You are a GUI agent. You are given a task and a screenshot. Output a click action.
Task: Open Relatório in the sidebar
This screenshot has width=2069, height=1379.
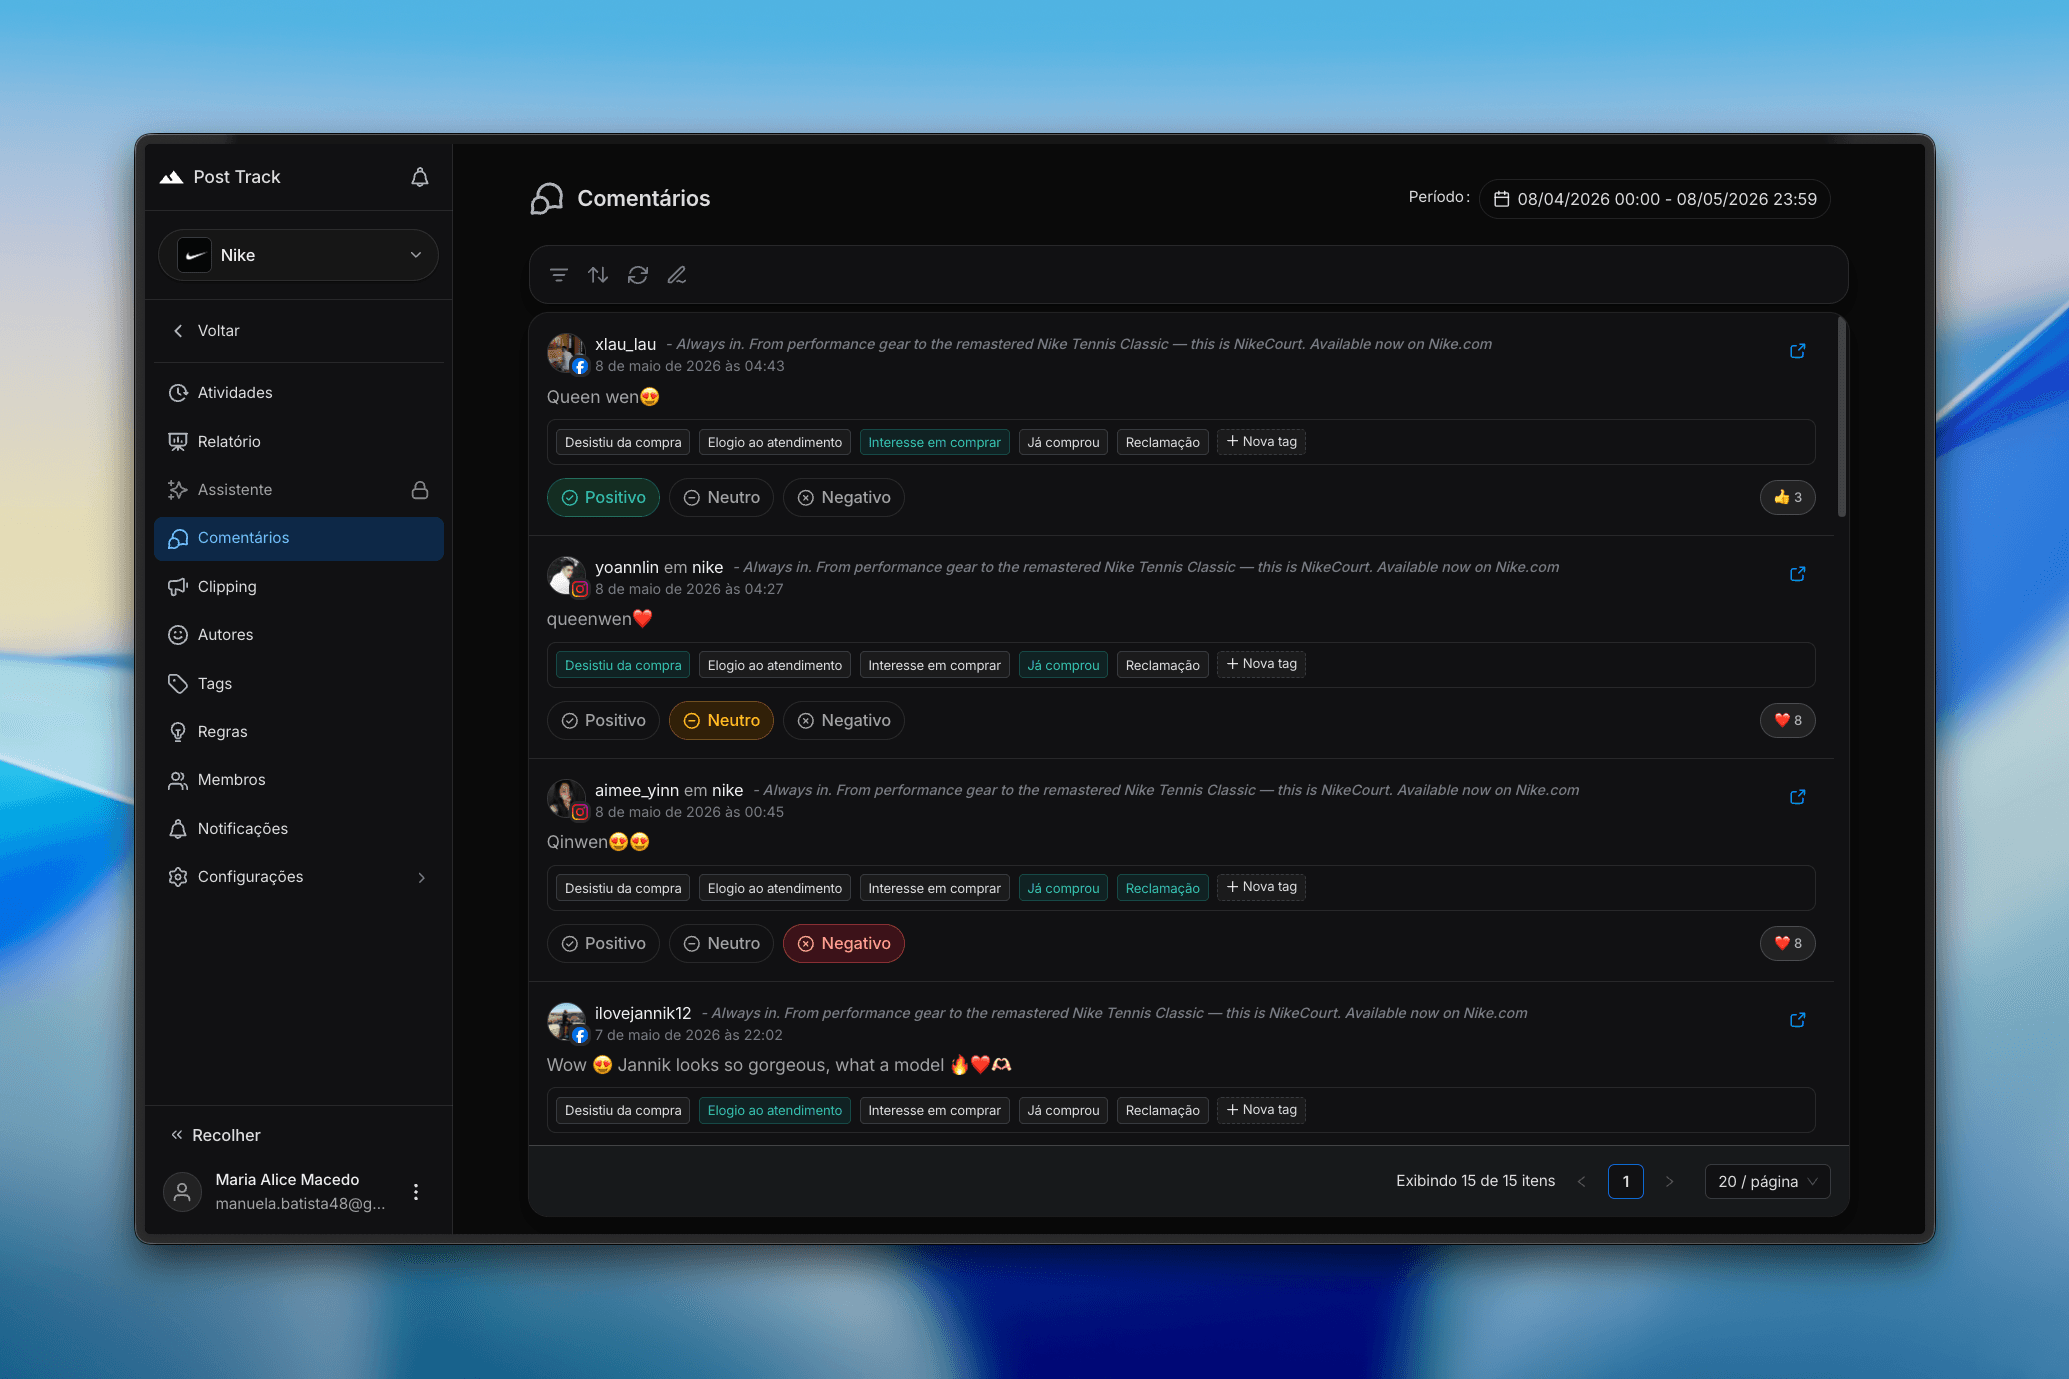tap(298, 442)
